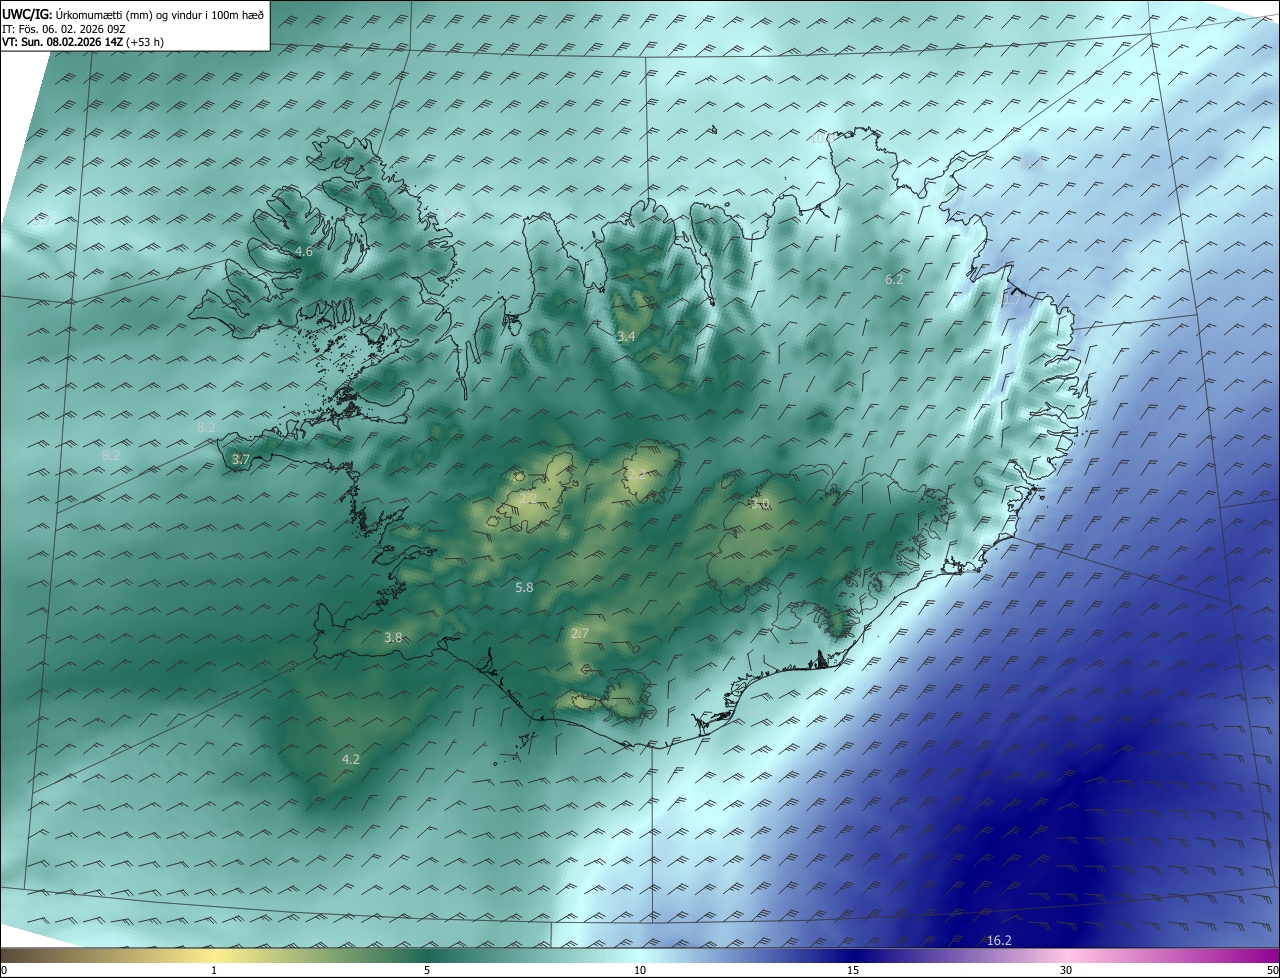Click the 4.6 value over the Westfjords
Viewport: 1280px width, 978px height.
pos(304,252)
